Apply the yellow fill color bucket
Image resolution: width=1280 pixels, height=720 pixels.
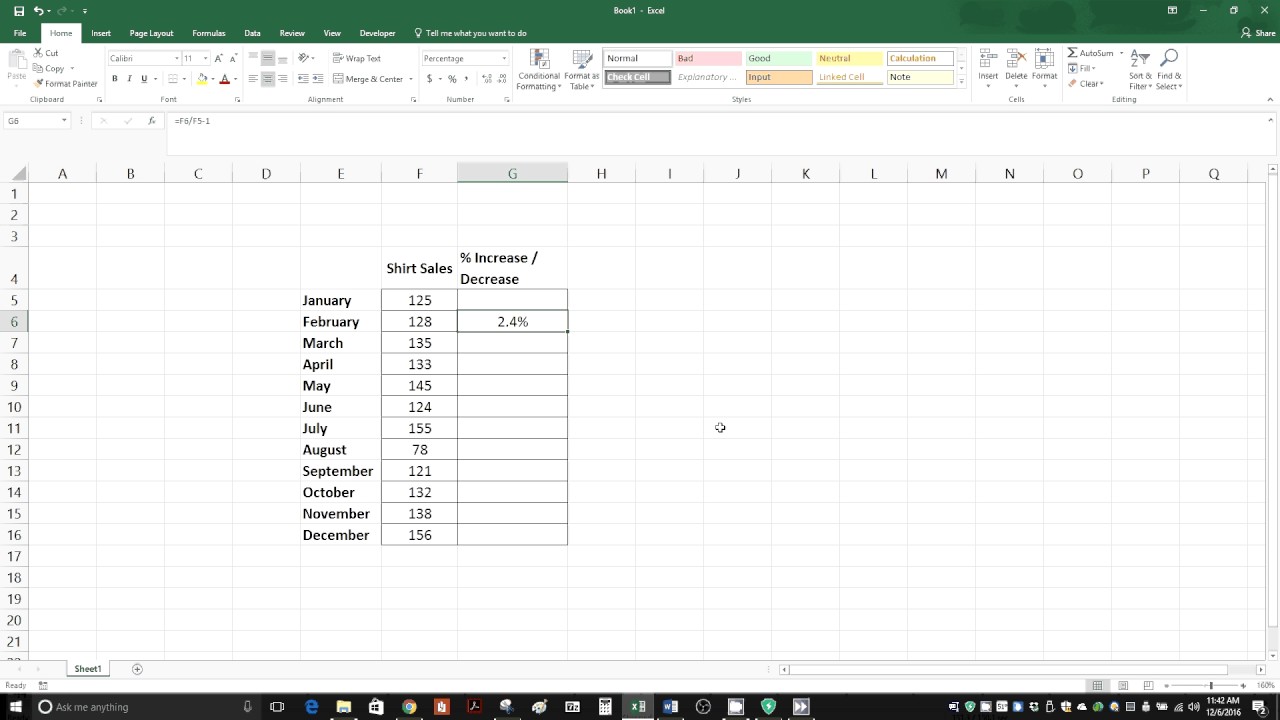click(x=202, y=79)
